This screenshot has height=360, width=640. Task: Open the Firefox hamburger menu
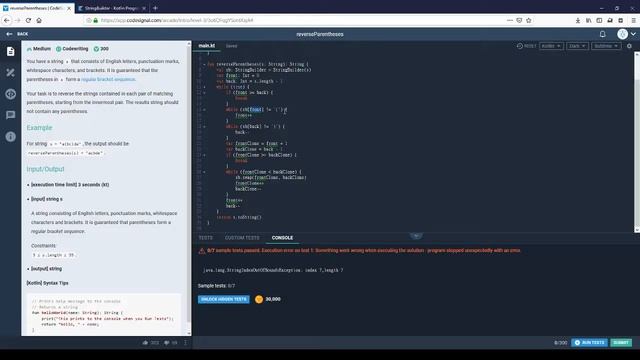point(633,20)
